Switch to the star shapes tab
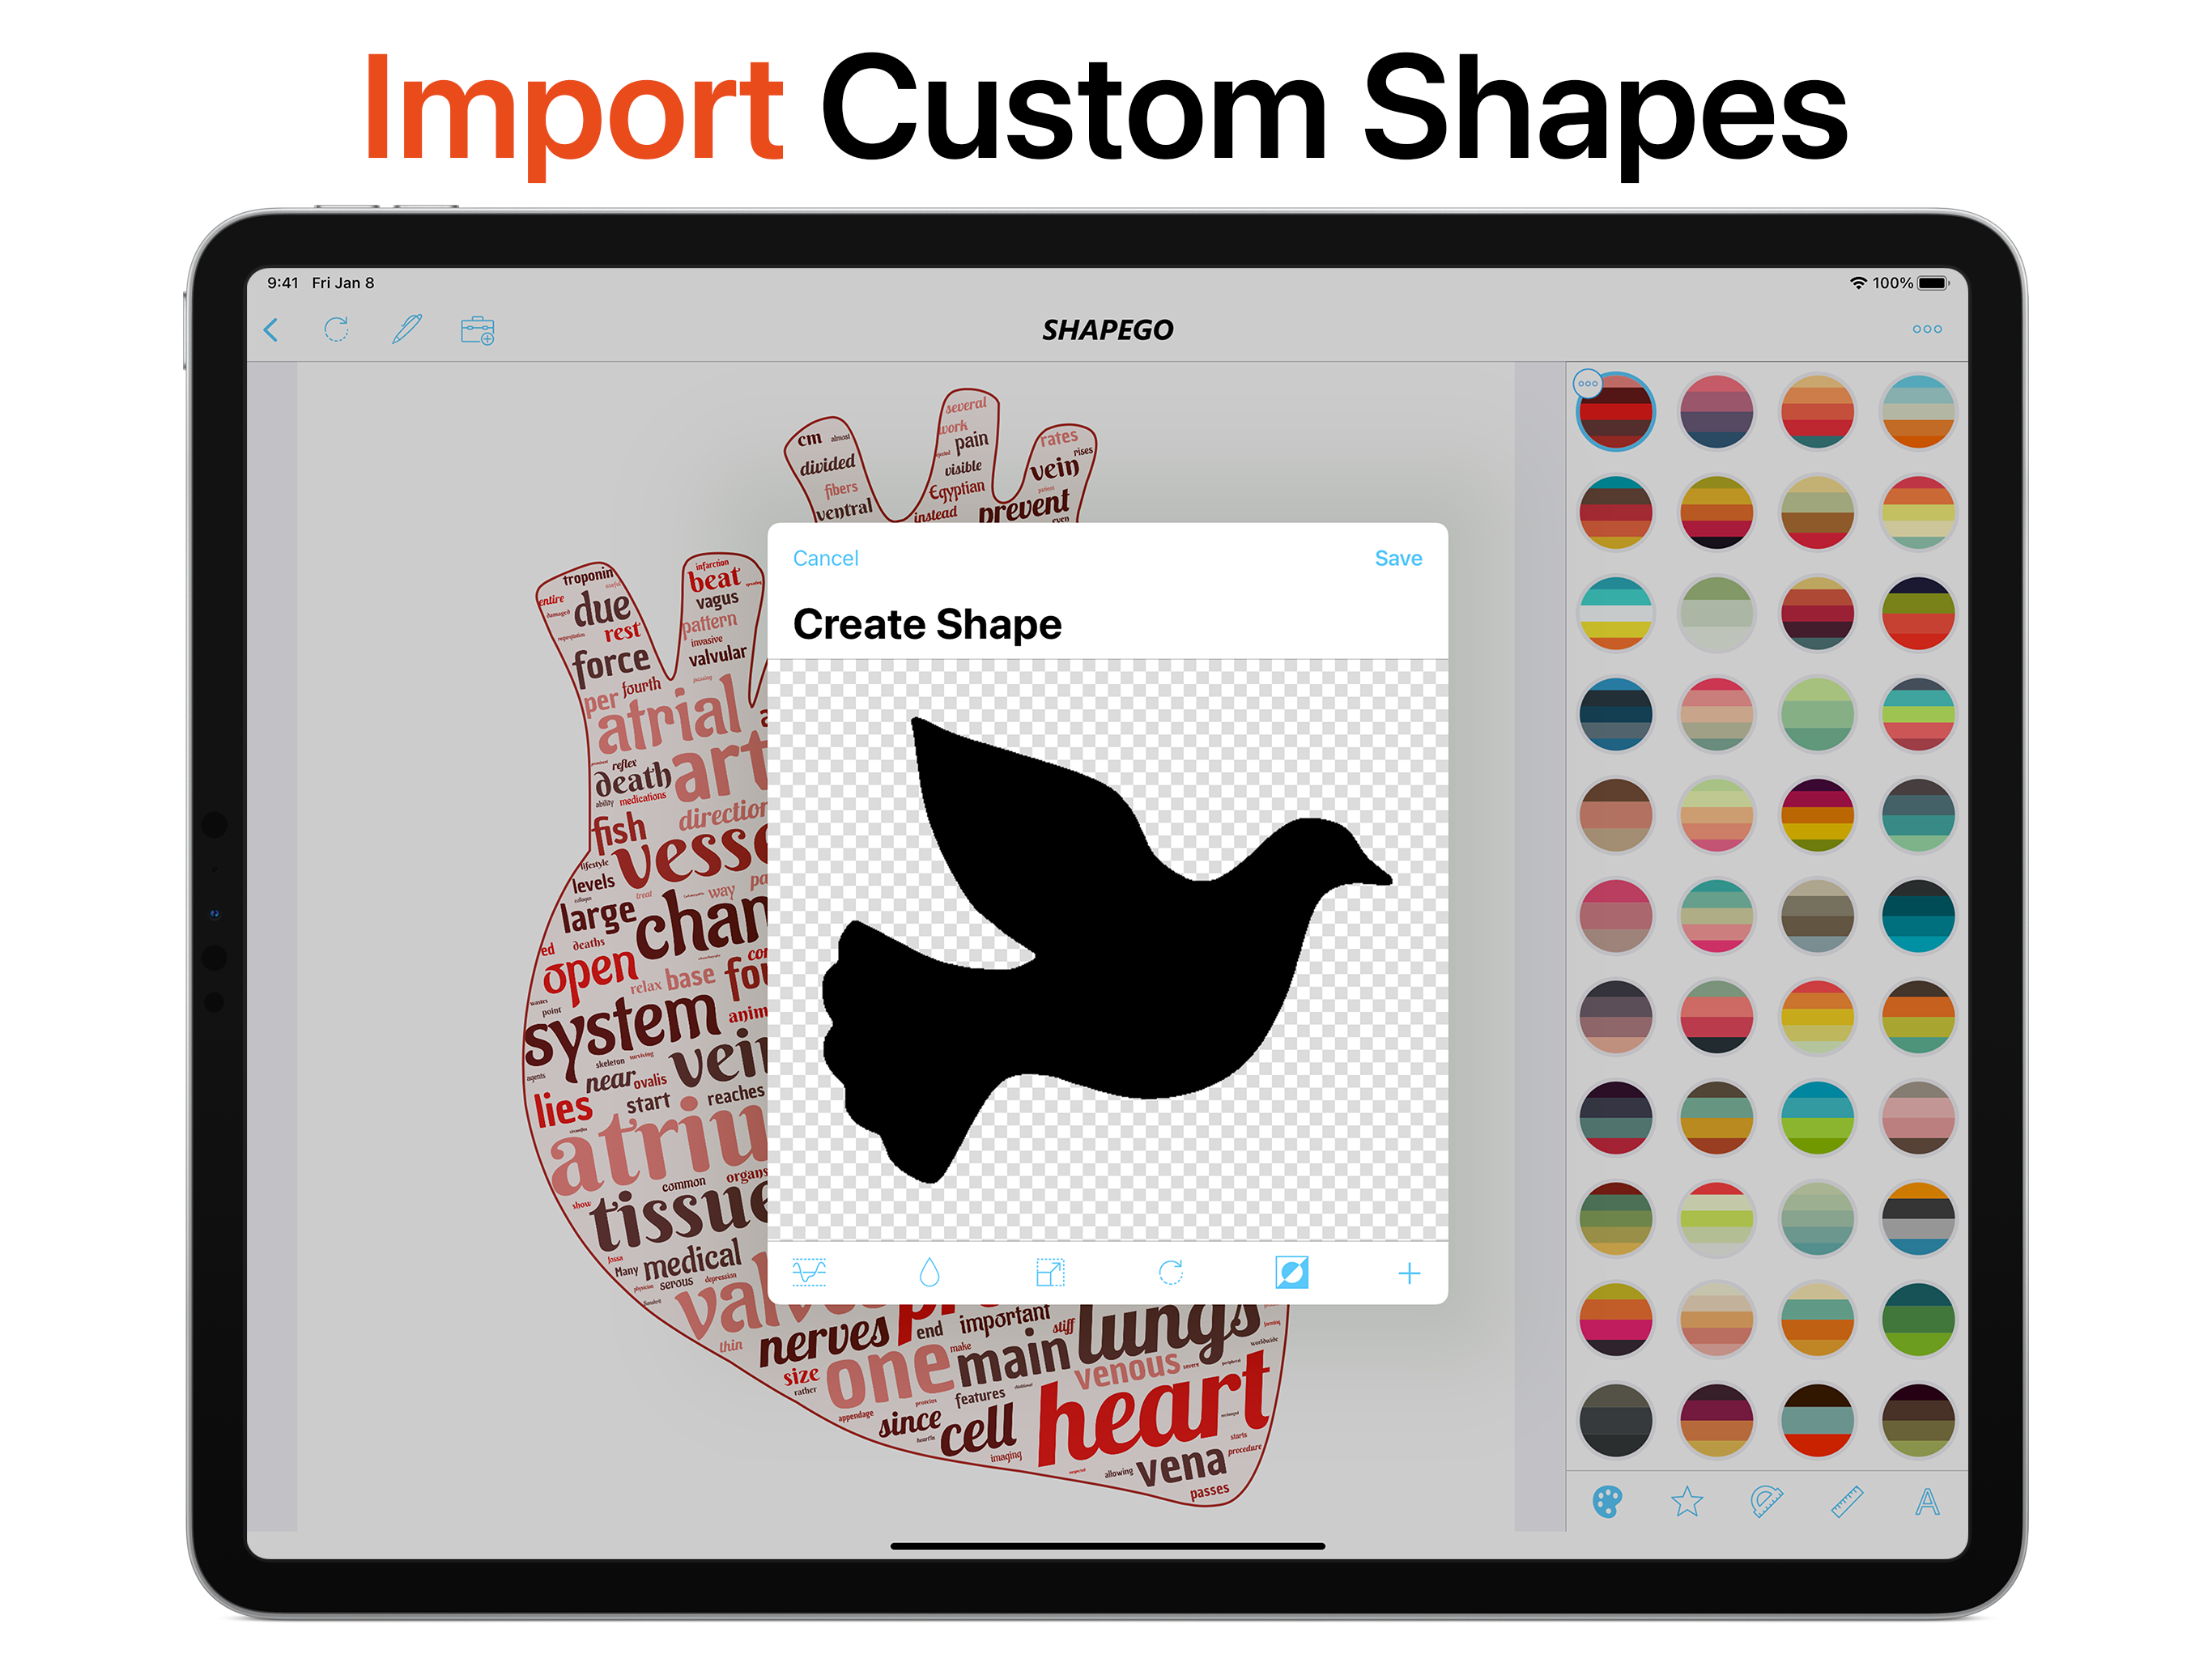 pos(1687,1501)
